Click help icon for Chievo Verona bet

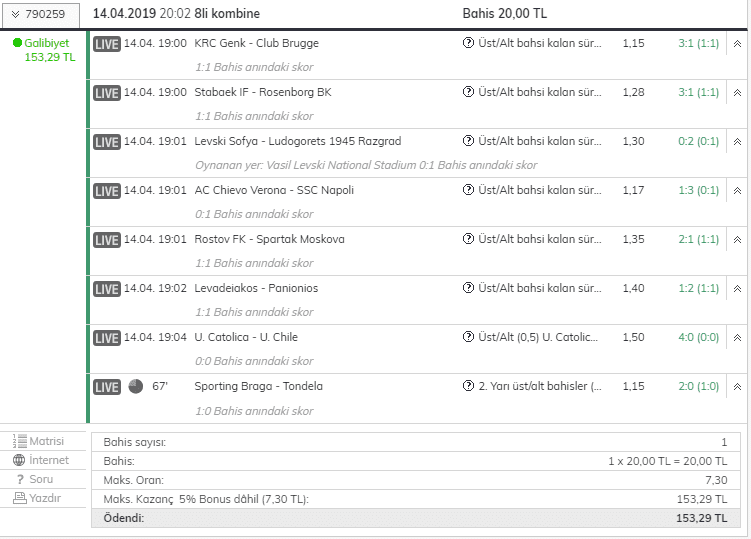pyautogui.click(x=468, y=190)
